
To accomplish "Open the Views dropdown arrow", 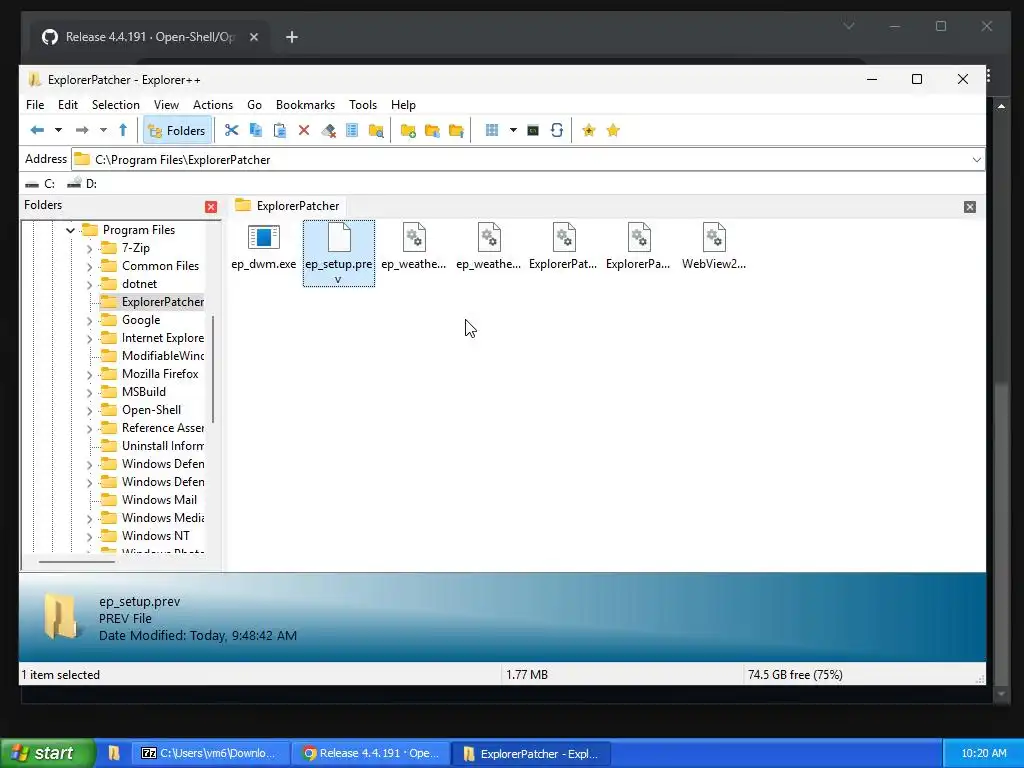I will (513, 131).
